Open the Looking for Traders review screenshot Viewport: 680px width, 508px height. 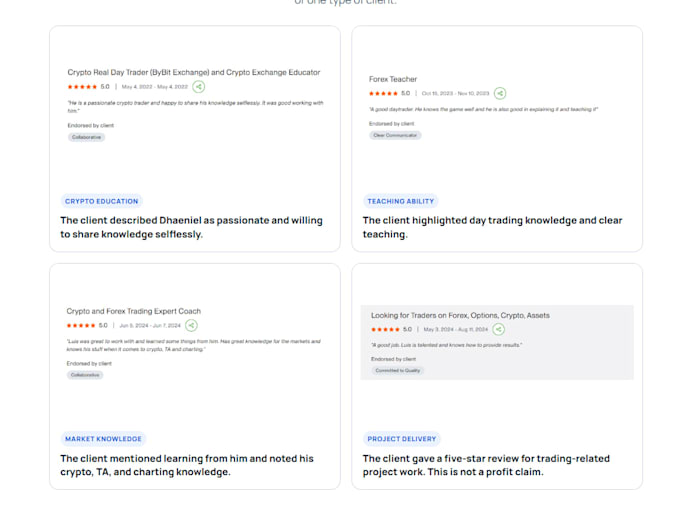(497, 343)
